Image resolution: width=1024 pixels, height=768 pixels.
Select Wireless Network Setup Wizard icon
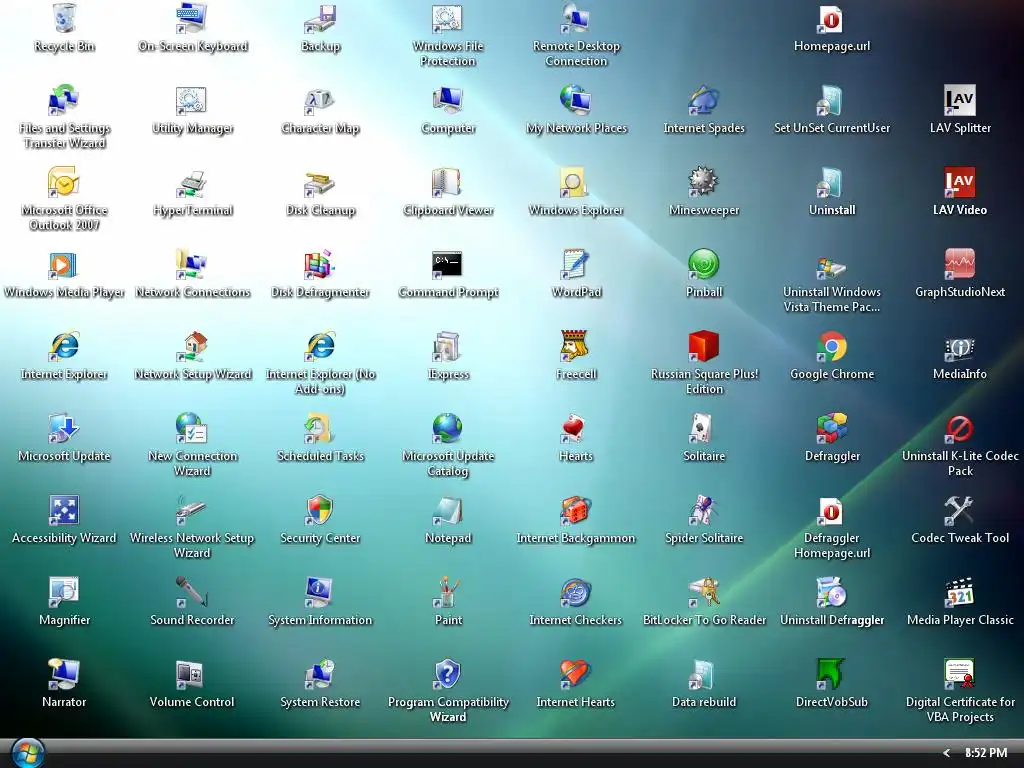(192, 510)
